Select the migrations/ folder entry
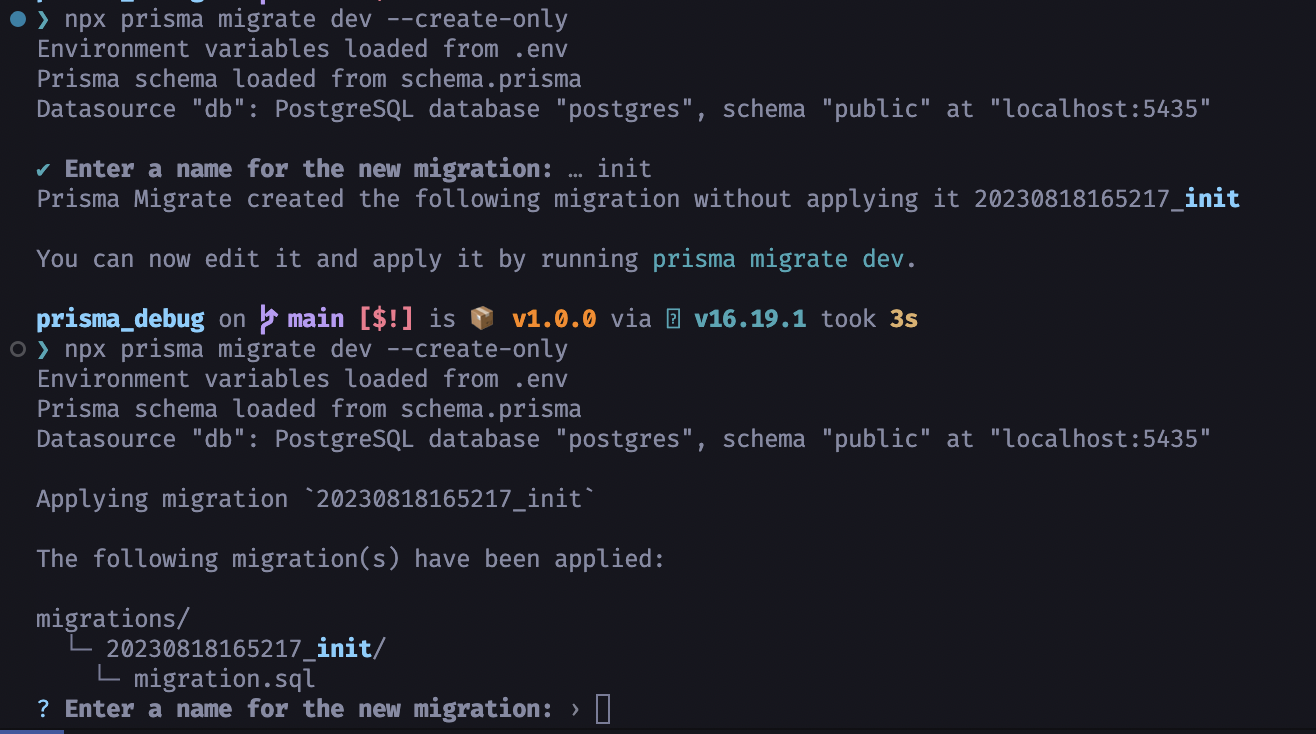Viewport: 1316px width, 734px height. click(112, 618)
